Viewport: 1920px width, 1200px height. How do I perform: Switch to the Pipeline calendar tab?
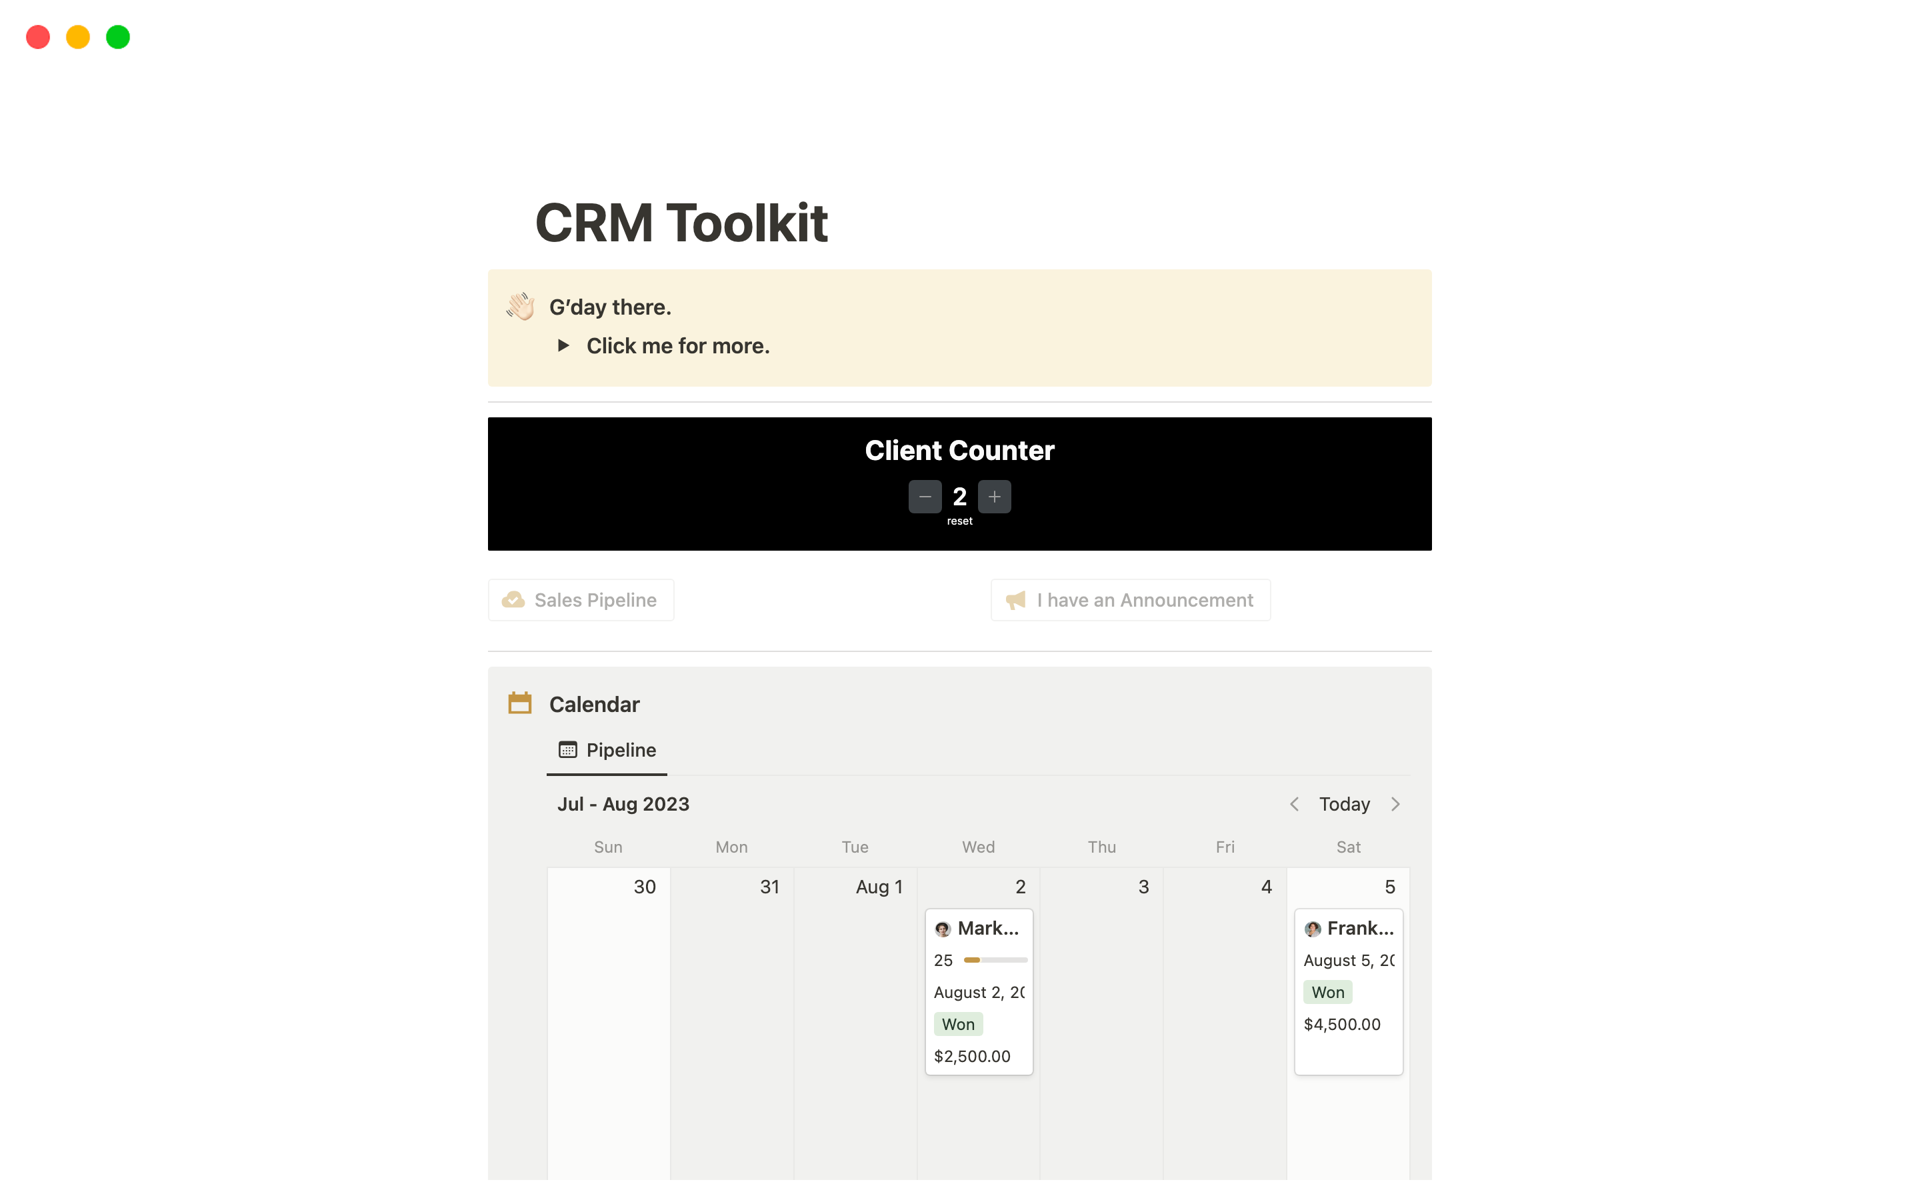click(607, 750)
